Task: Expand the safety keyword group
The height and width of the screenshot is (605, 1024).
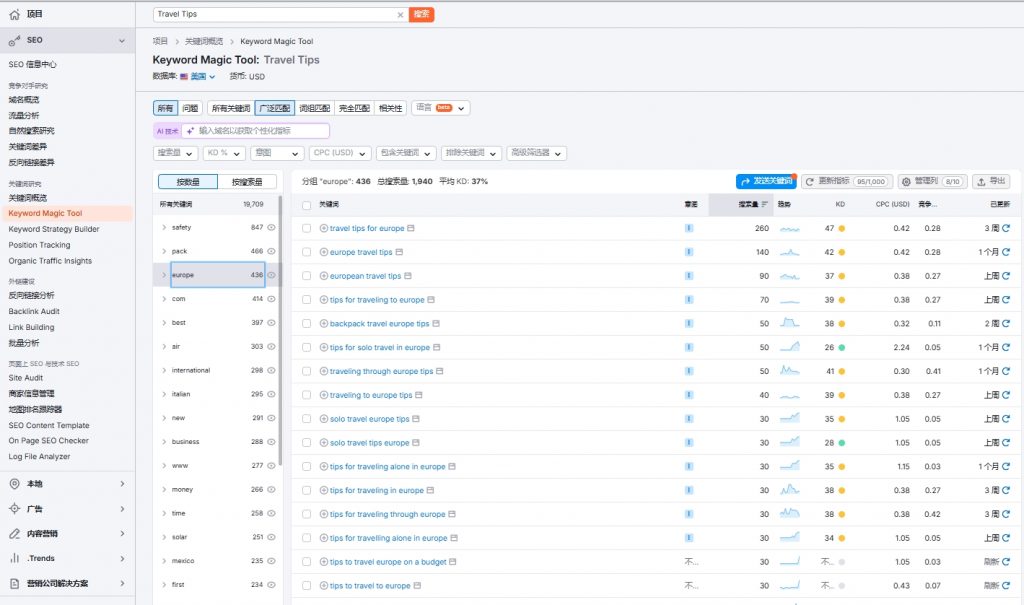Action: [164, 227]
